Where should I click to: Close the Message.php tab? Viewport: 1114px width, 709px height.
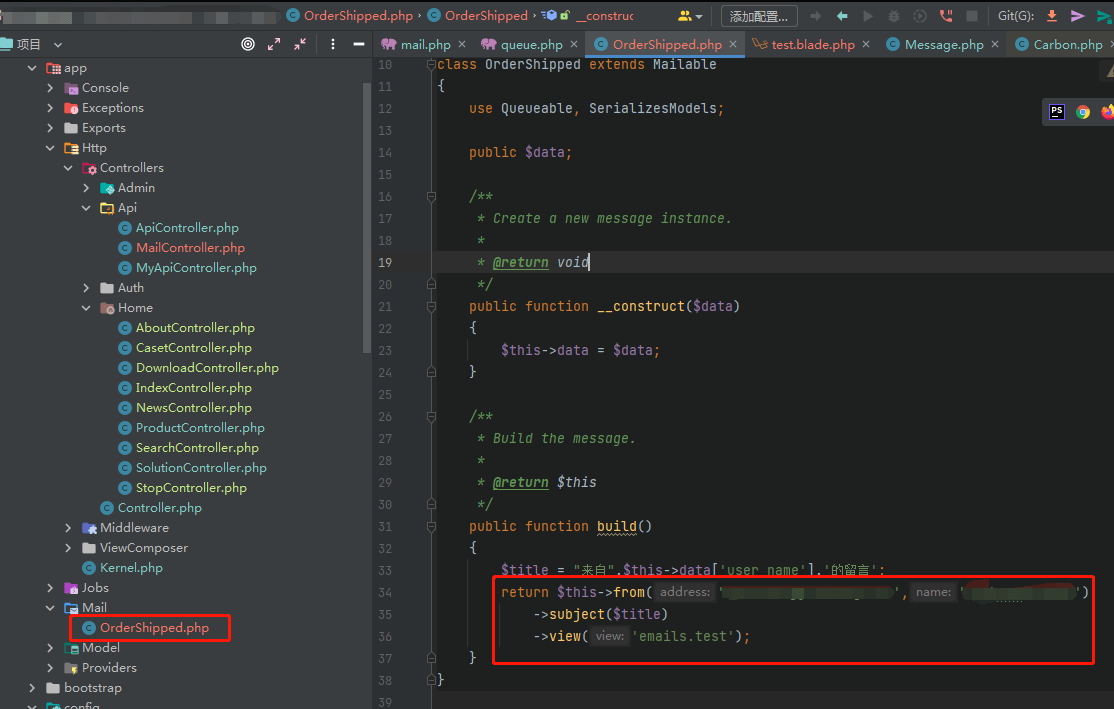(x=995, y=44)
